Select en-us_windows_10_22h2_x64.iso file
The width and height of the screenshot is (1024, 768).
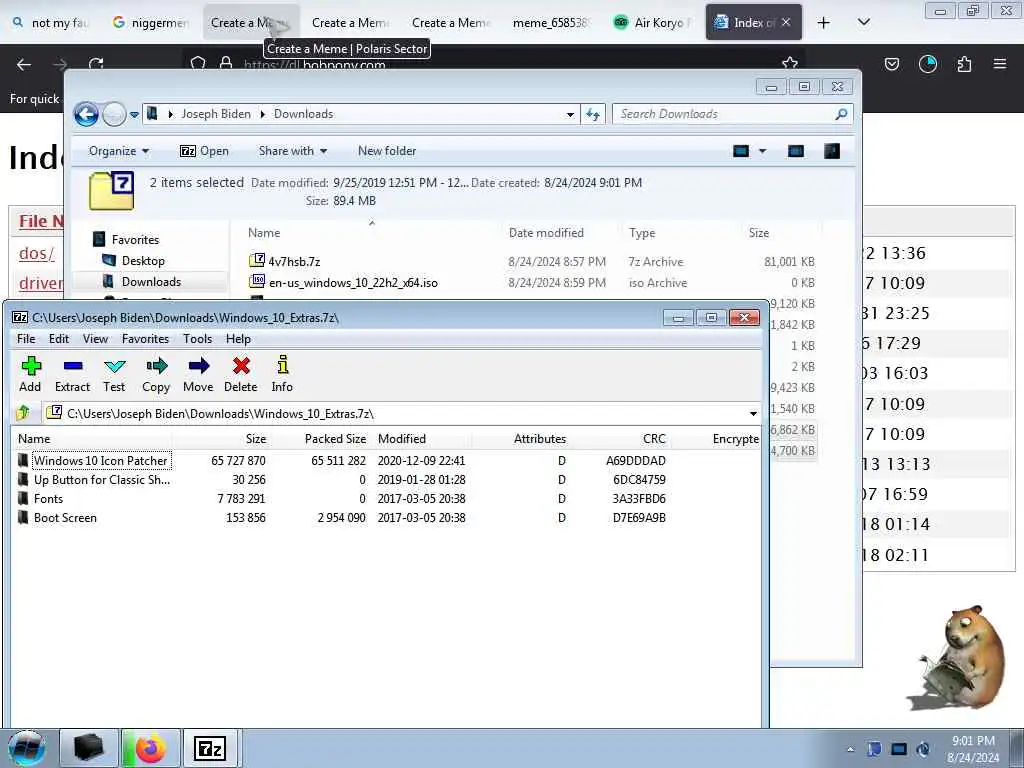[353, 283]
